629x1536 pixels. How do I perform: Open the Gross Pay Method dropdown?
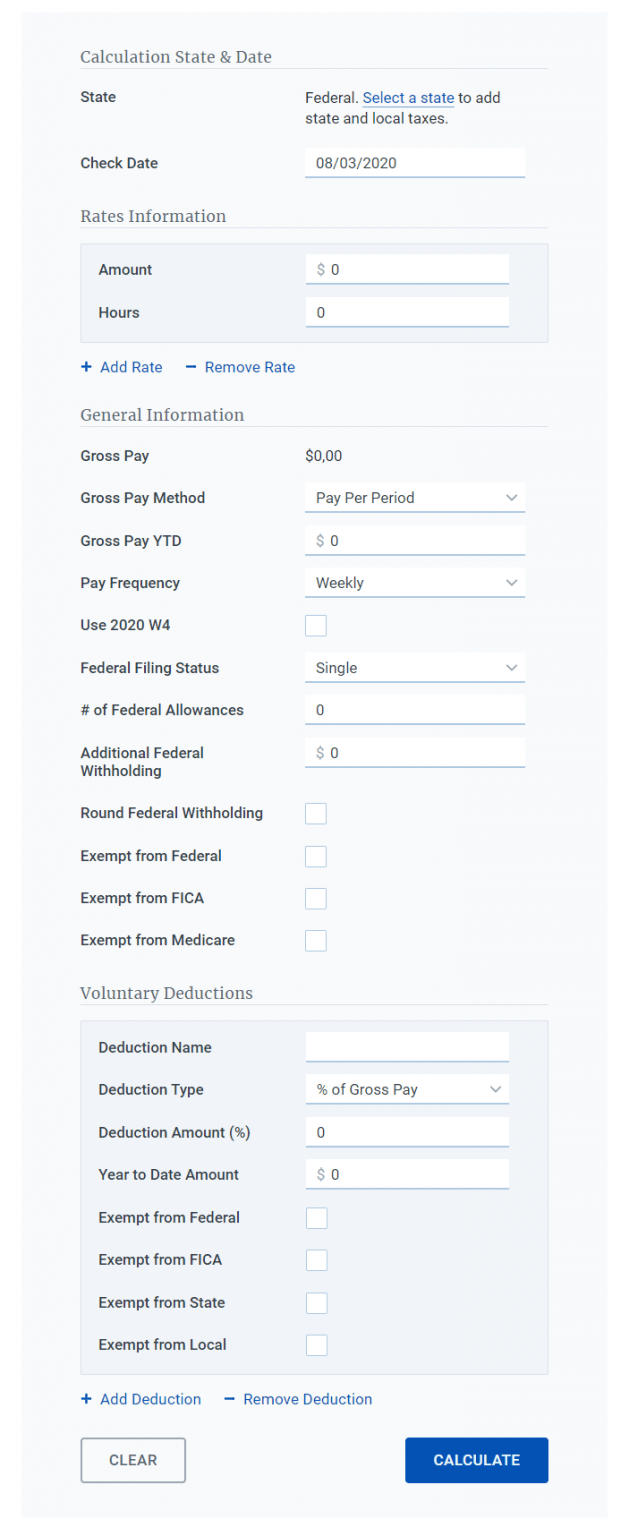click(x=415, y=497)
